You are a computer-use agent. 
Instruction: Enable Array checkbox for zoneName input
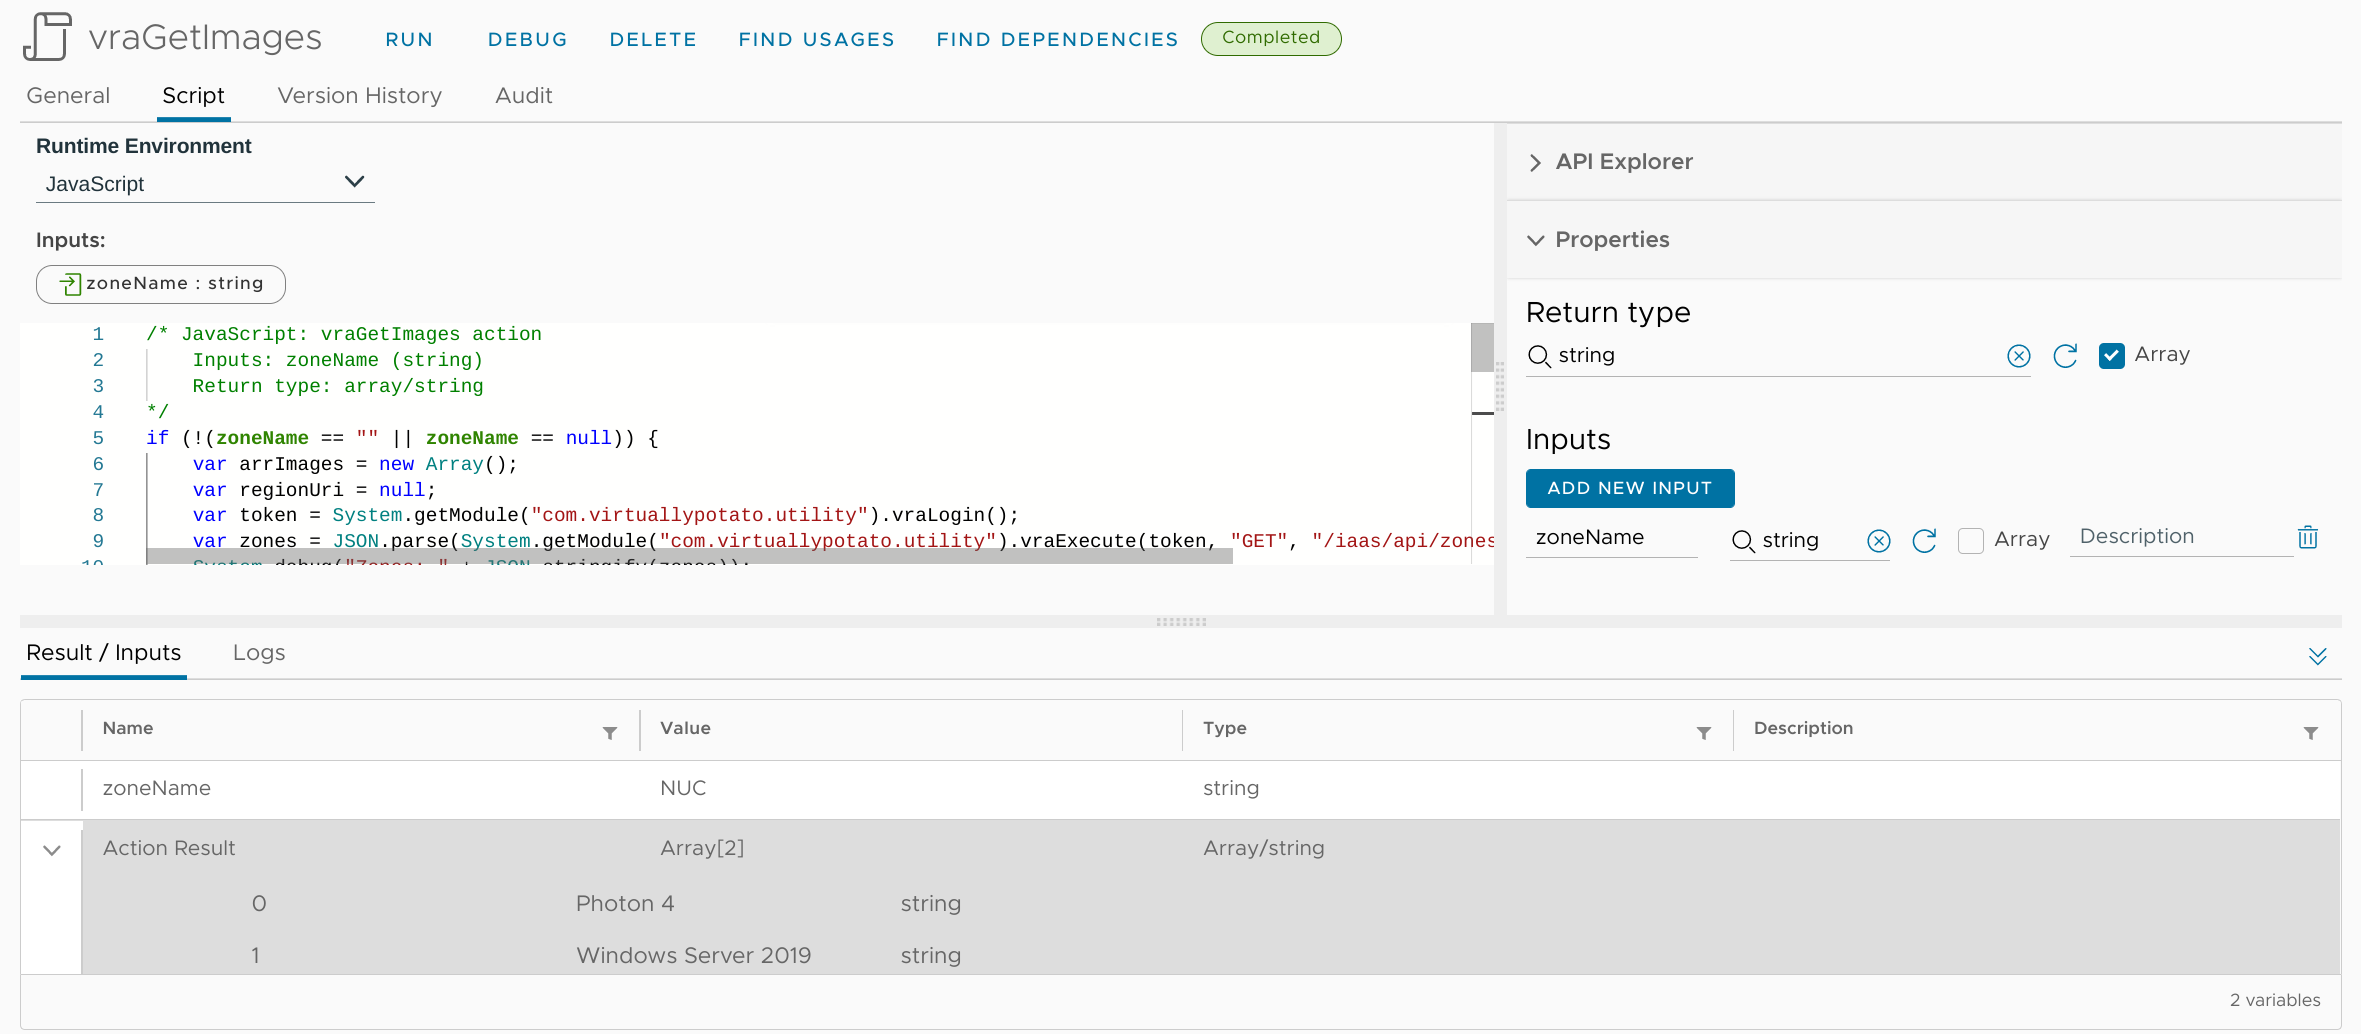click(x=1971, y=541)
